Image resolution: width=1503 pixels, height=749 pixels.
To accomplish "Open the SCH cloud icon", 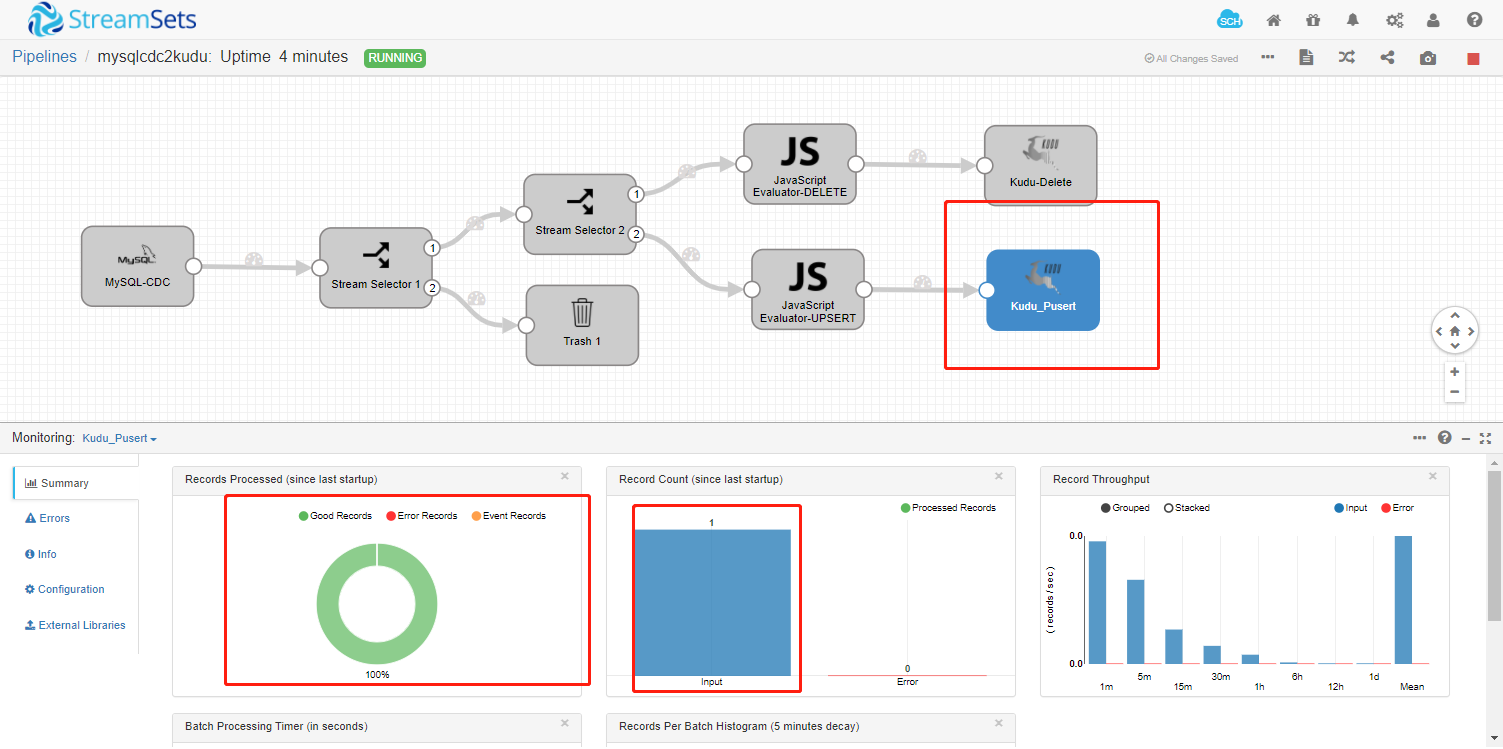I will point(1230,20).
